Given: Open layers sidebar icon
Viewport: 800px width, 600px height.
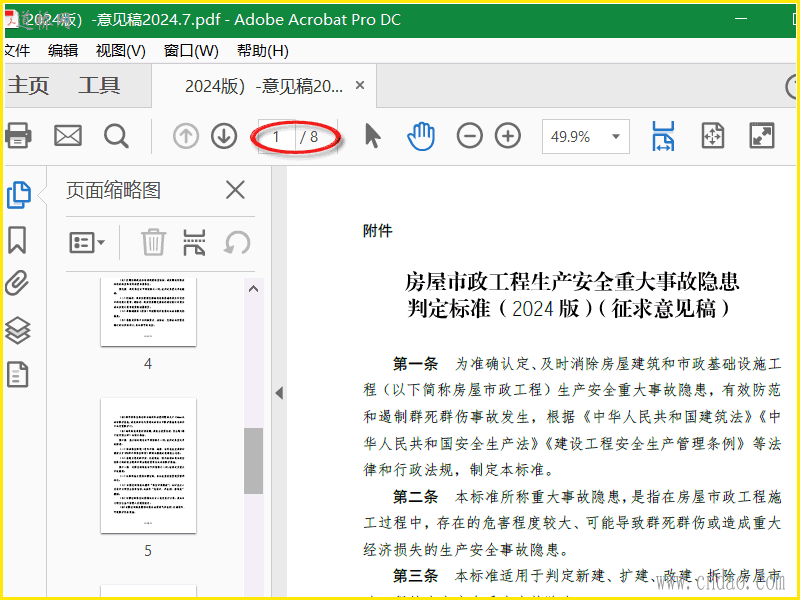Looking at the screenshot, I should point(18,330).
